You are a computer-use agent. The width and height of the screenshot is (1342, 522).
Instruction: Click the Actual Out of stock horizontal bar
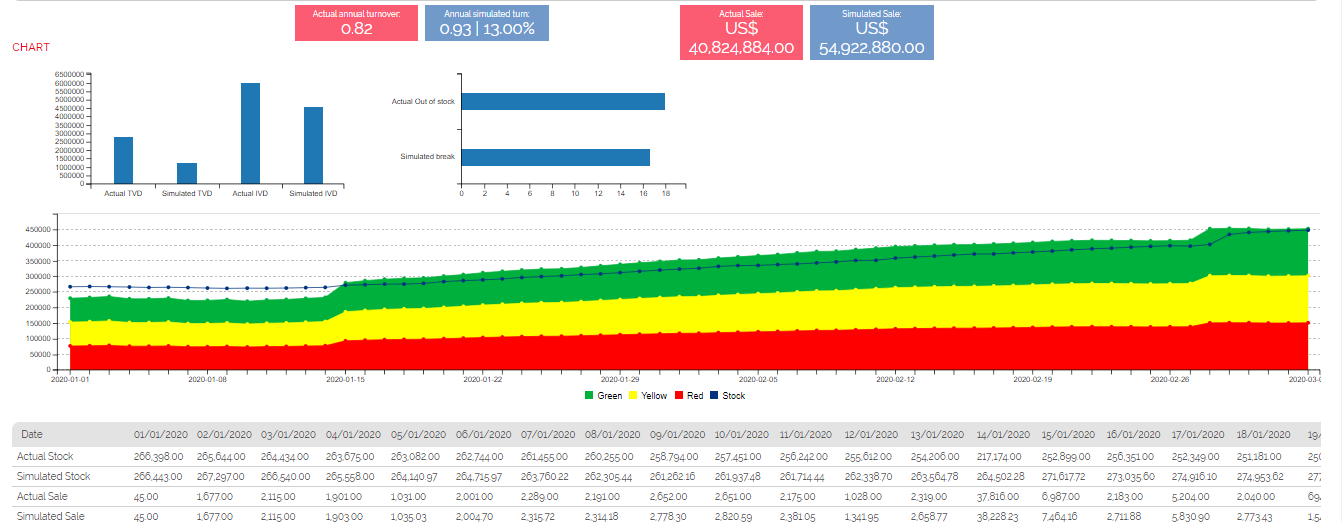(563, 101)
